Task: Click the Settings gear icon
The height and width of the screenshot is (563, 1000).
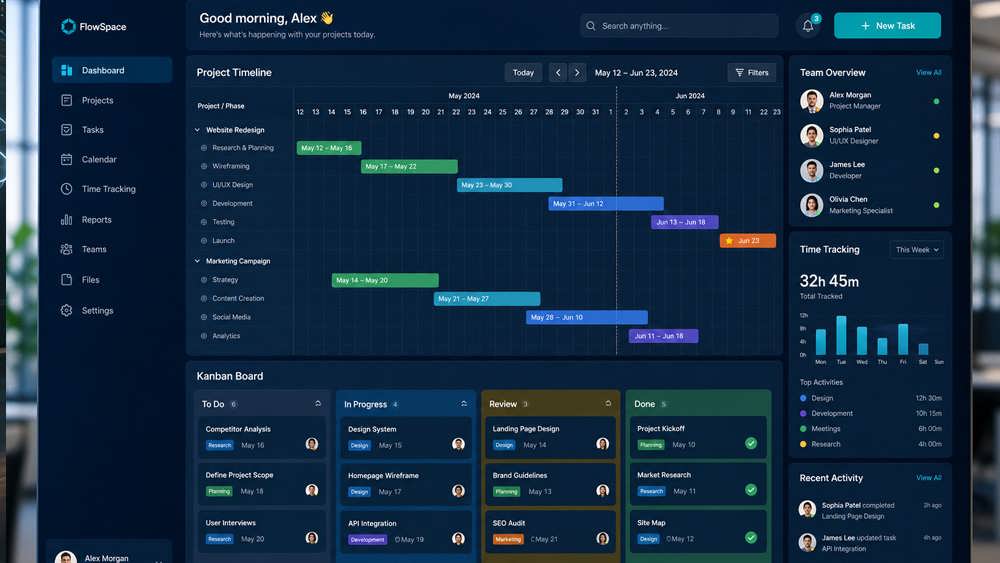Action: point(66,311)
